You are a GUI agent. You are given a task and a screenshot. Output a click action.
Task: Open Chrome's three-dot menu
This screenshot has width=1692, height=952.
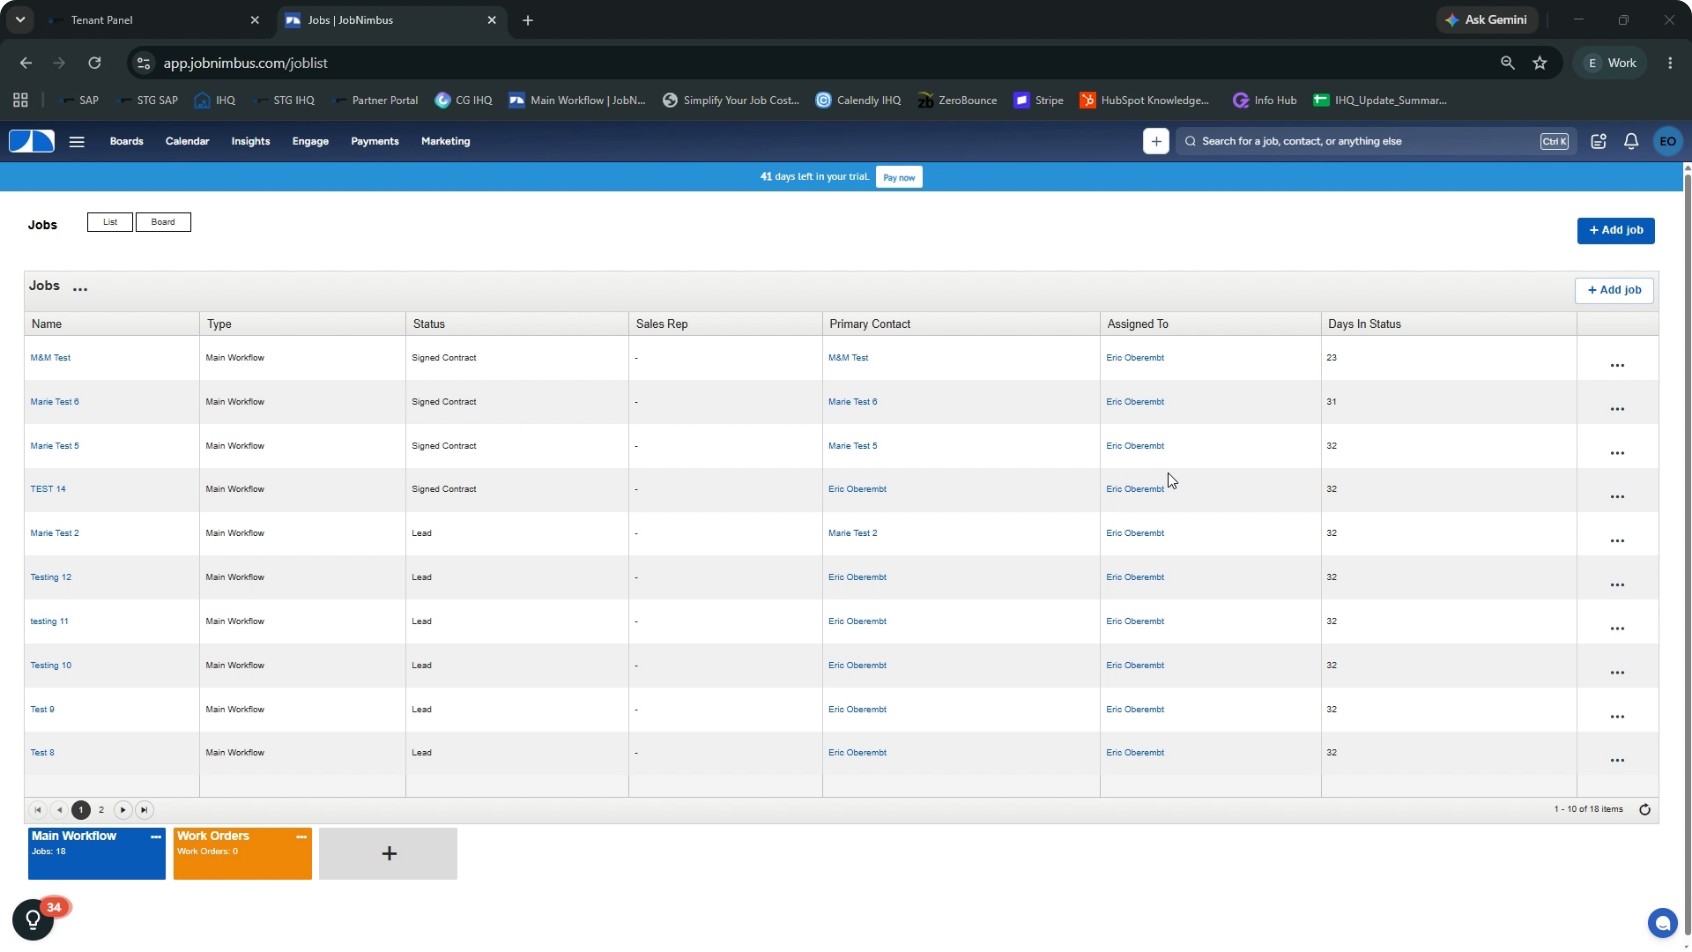coord(1670,63)
